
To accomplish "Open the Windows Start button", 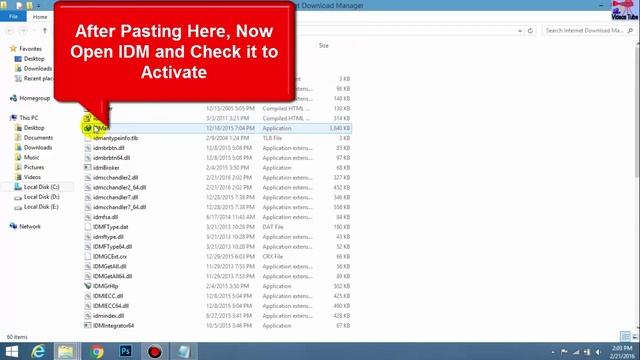I will point(12,351).
